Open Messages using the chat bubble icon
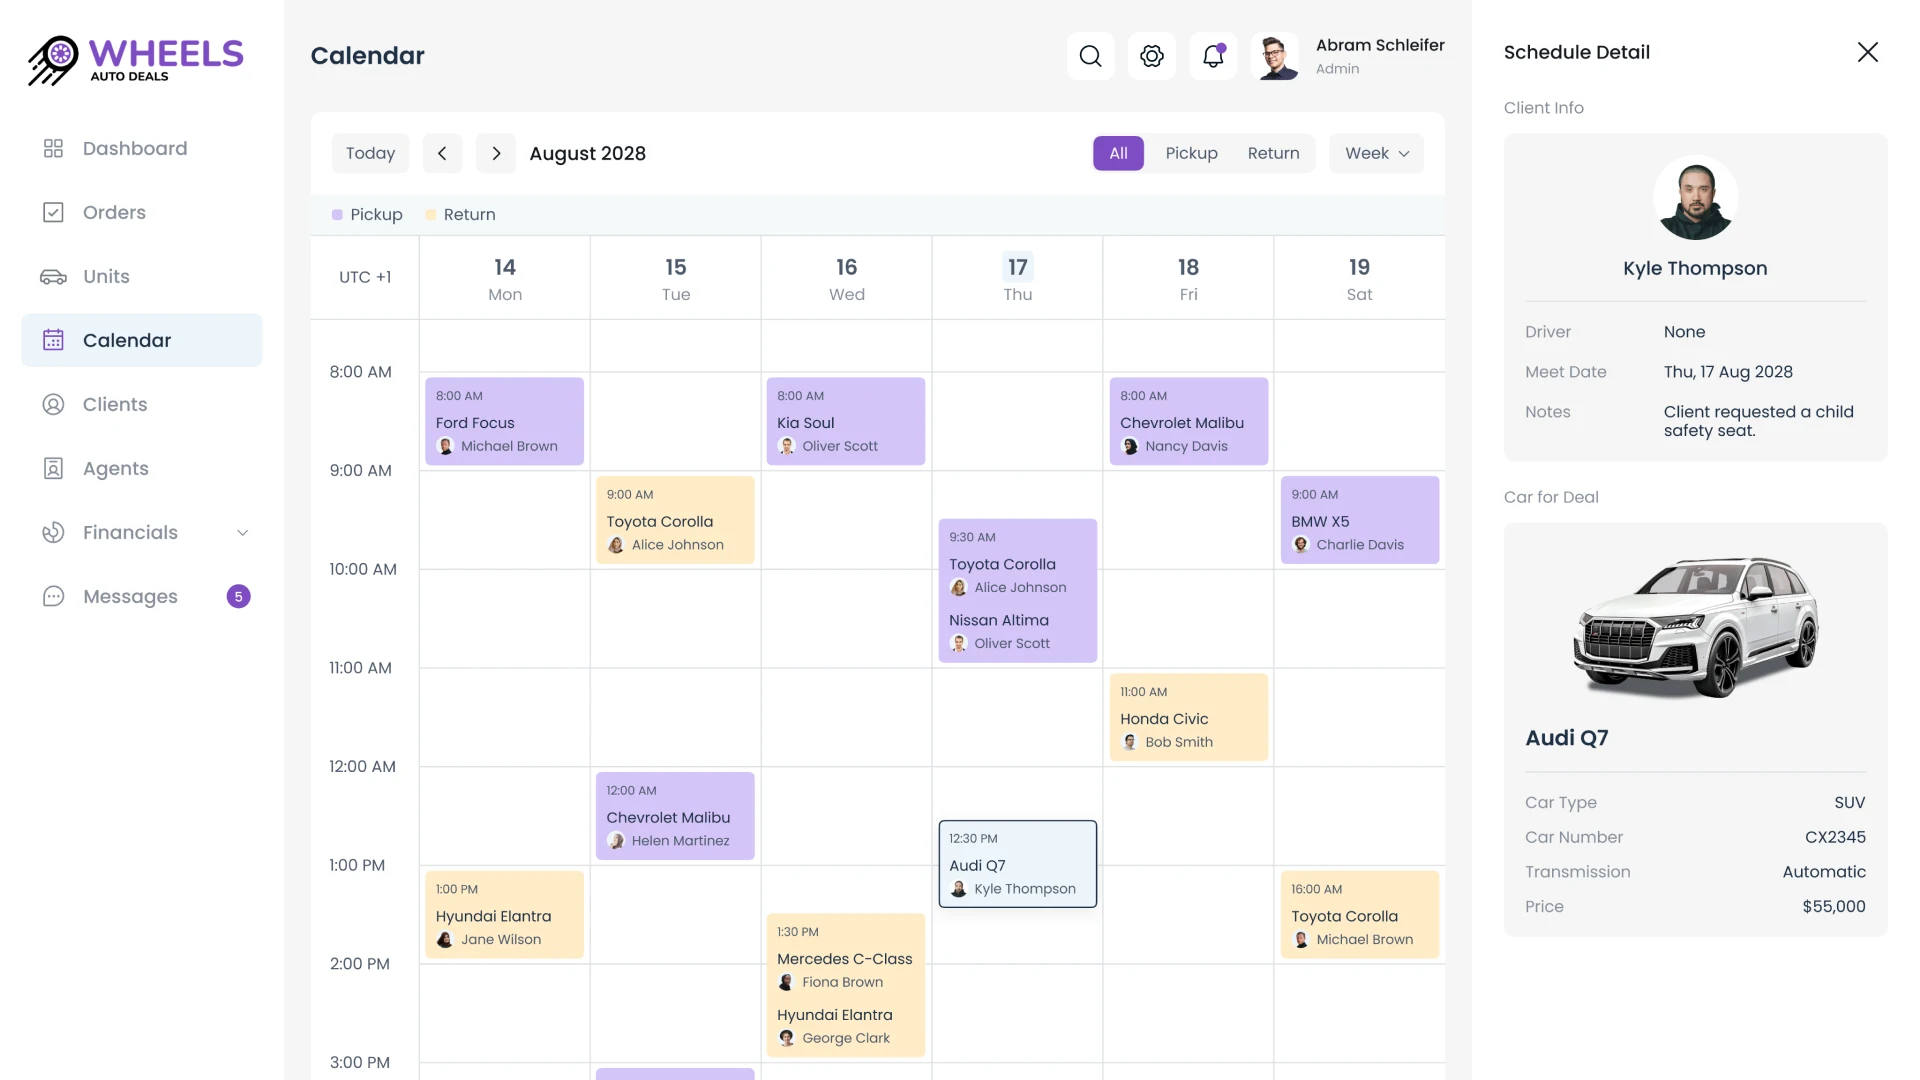This screenshot has height=1080, width=1920. point(53,596)
